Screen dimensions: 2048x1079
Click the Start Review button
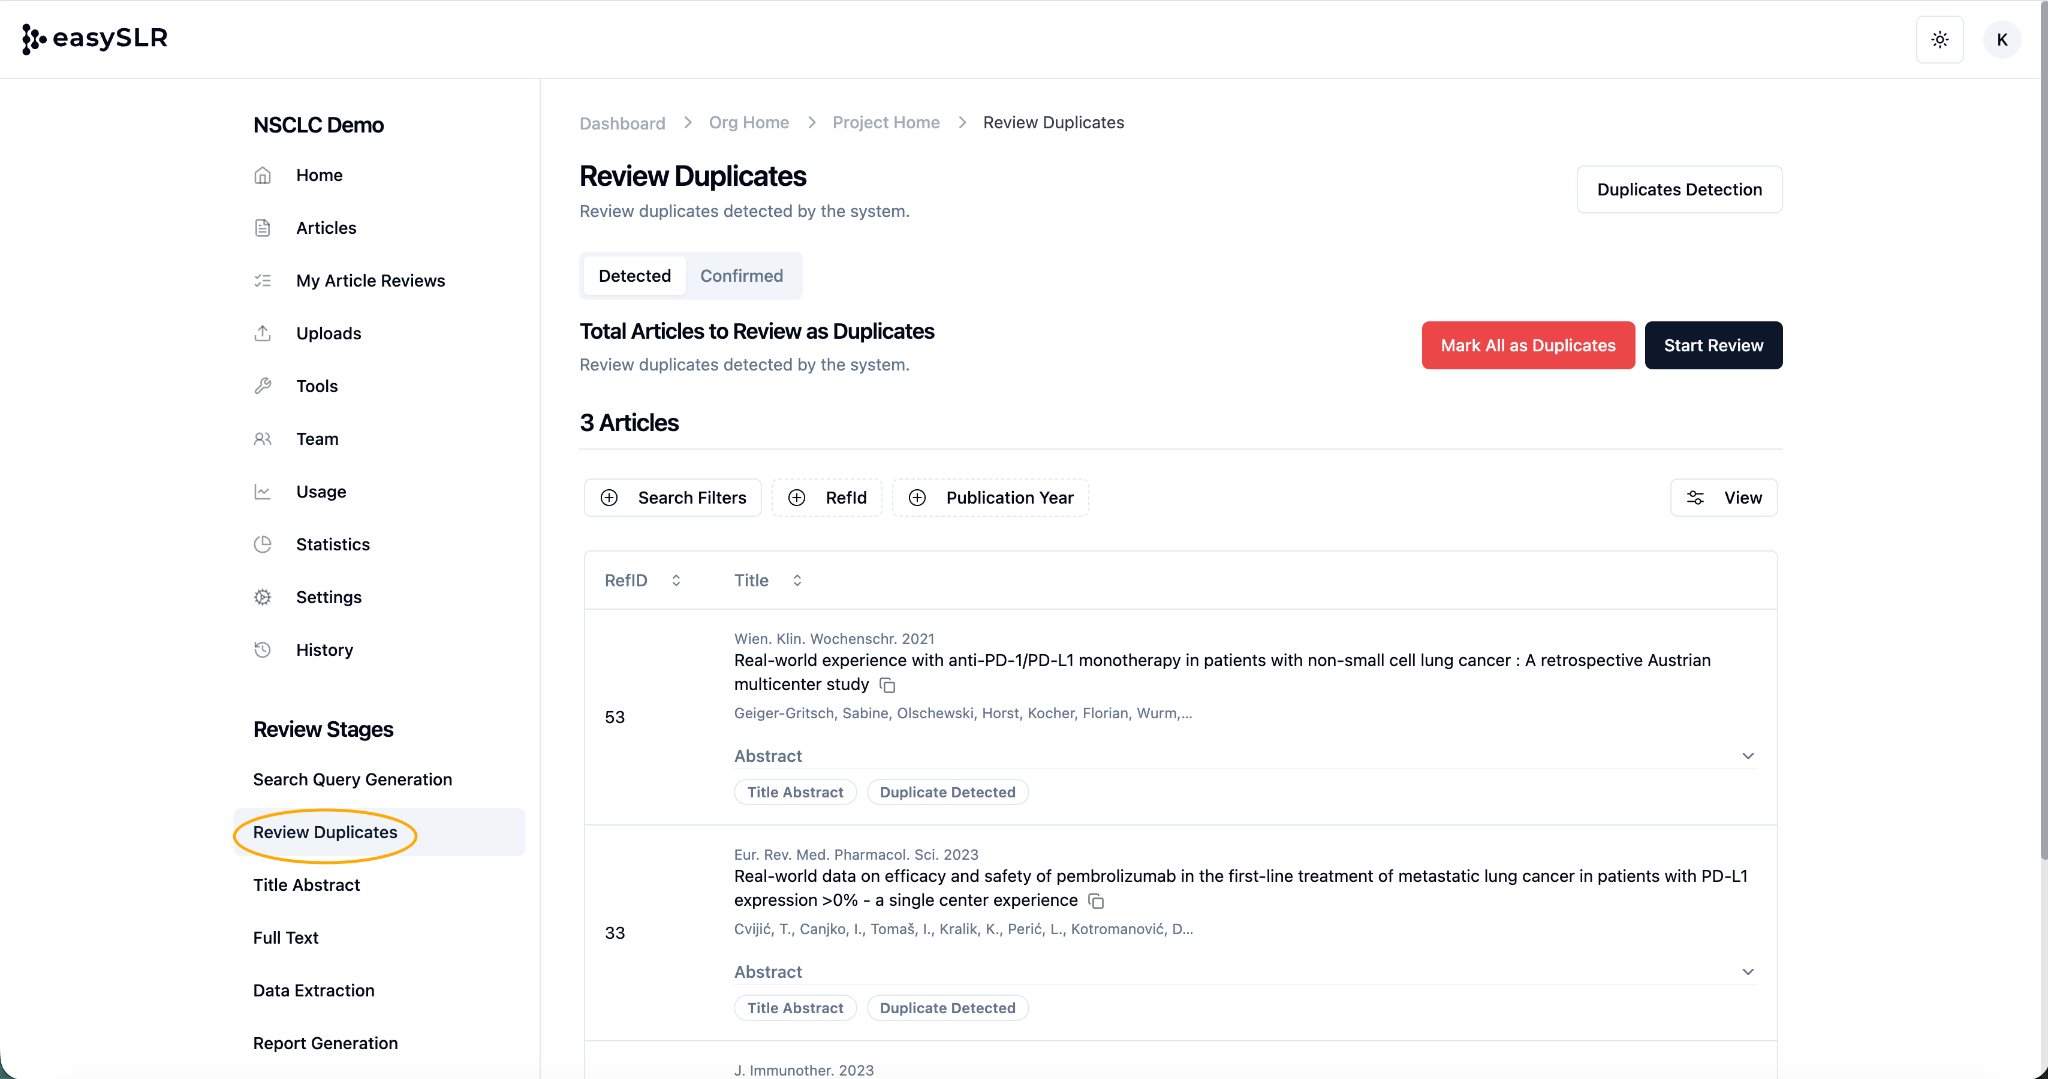(1713, 345)
